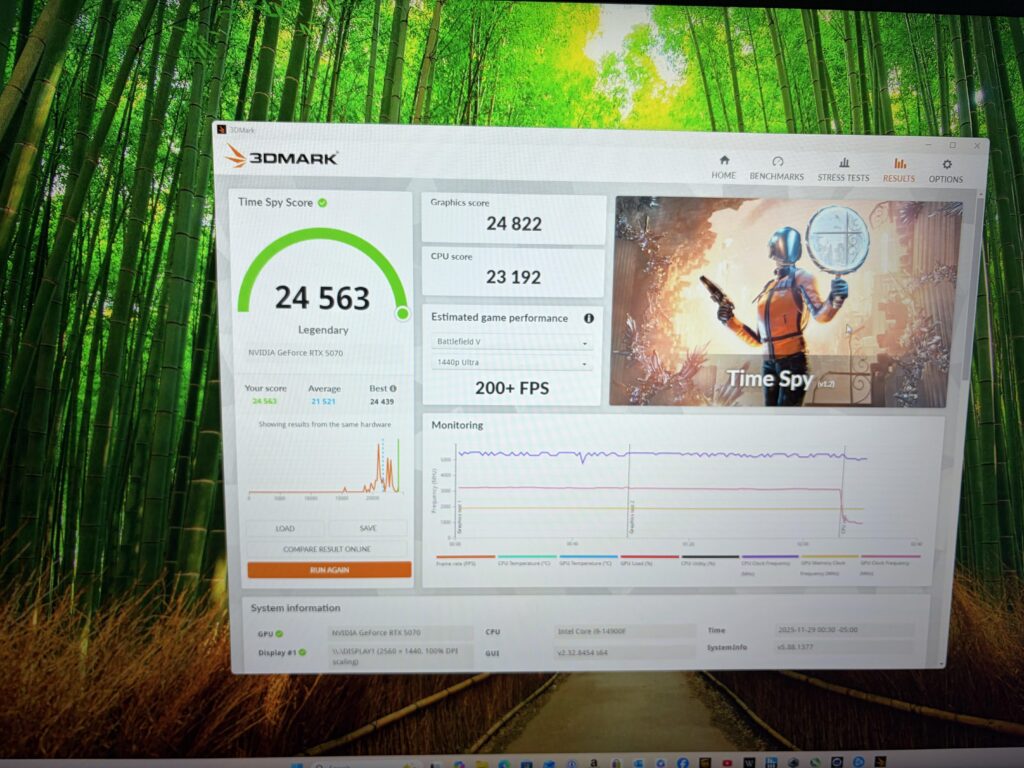Click the SystemInfo version field
Viewport: 1024px width, 768px height.
click(845, 647)
